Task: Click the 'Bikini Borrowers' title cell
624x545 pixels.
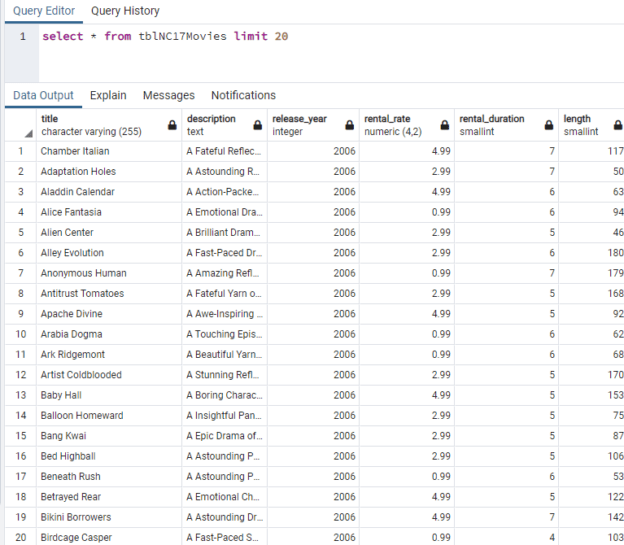Action: 109,517
